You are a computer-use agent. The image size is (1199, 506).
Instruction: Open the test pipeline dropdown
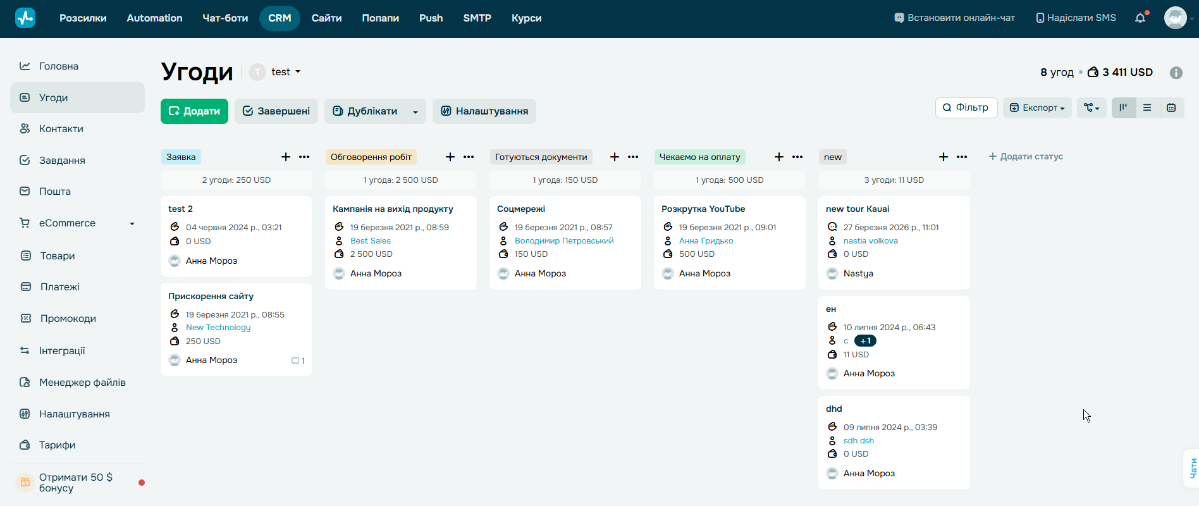pos(286,72)
